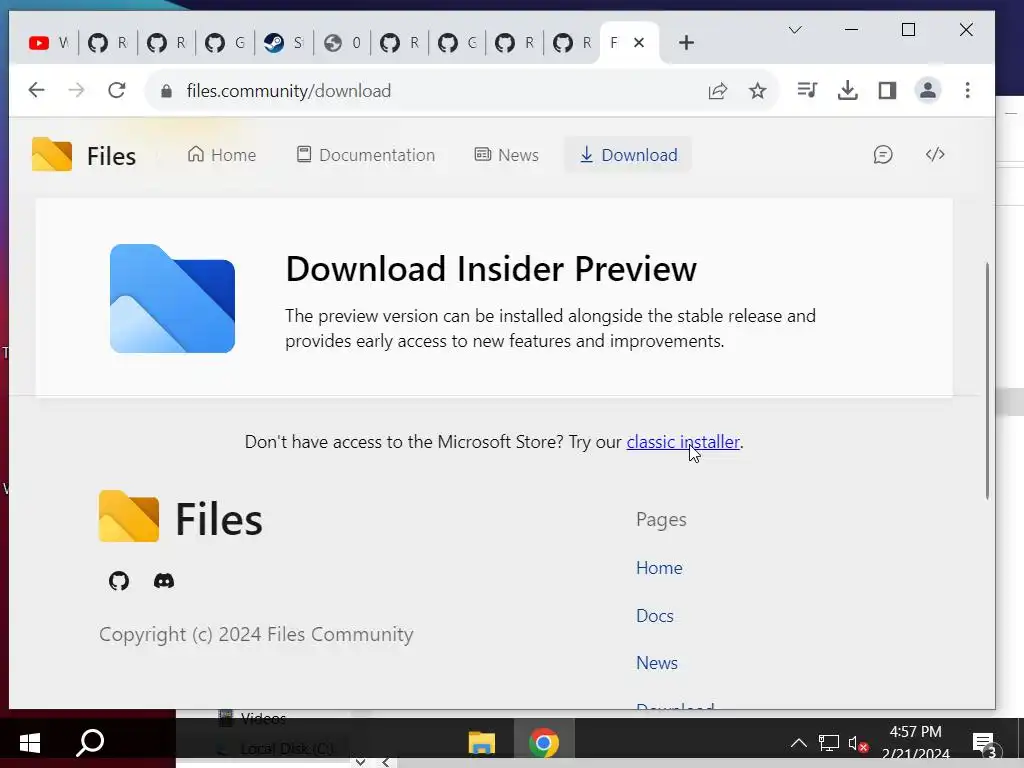Screen dimensions: 1024x768
Task: Bookmark this page with the star icon
Action: point(758,91)
